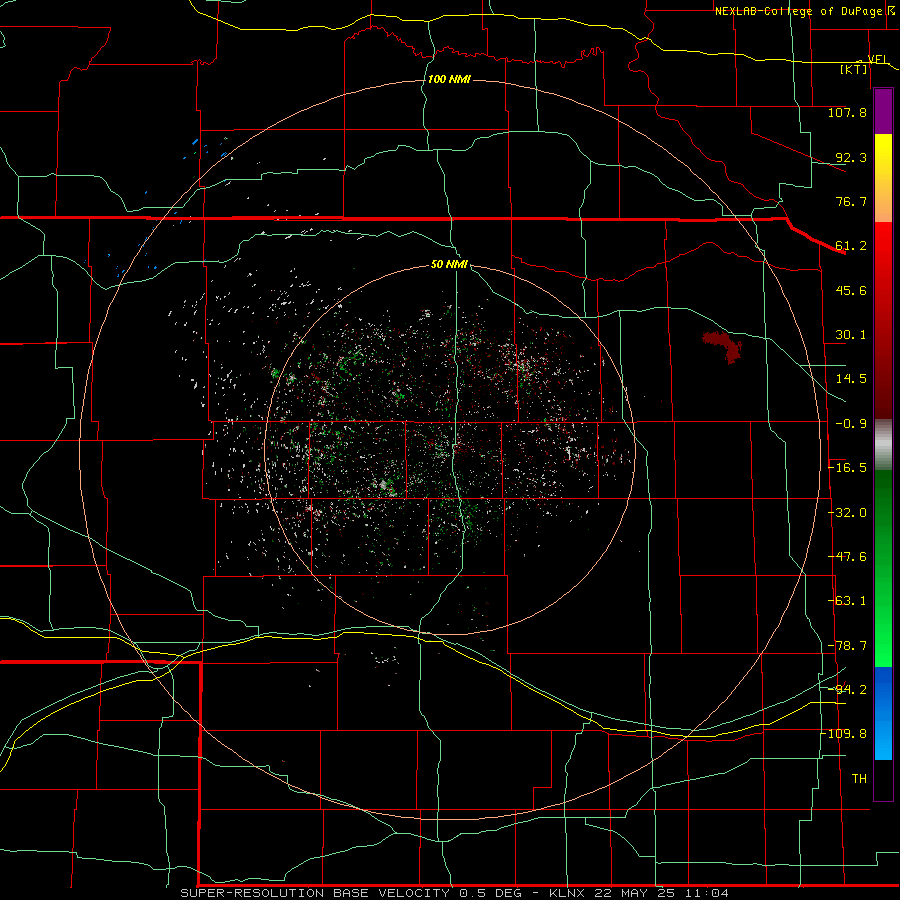900x900 pixels.
Task: Click the VEL legend title
Action: click(x=877, y=59)
